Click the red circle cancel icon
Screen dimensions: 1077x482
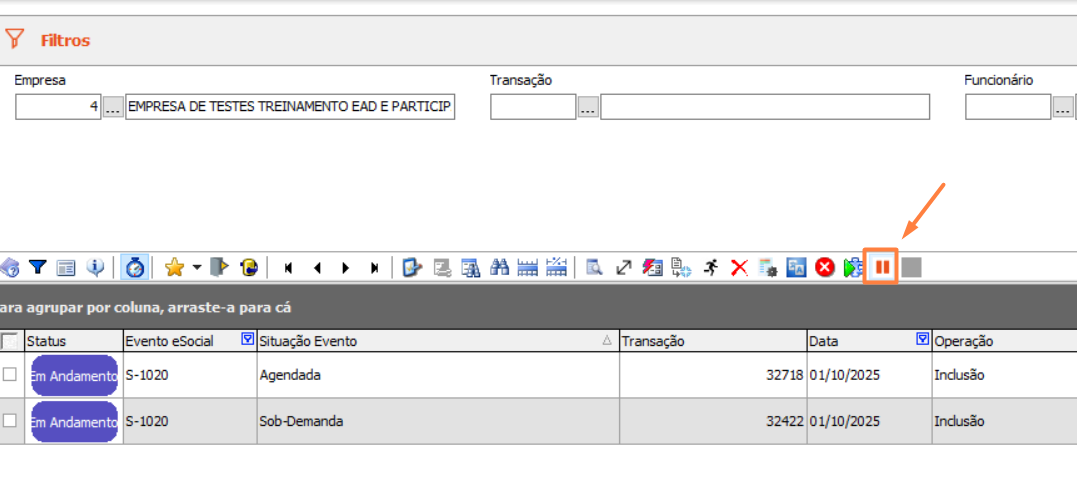click(x=825, y=267)
